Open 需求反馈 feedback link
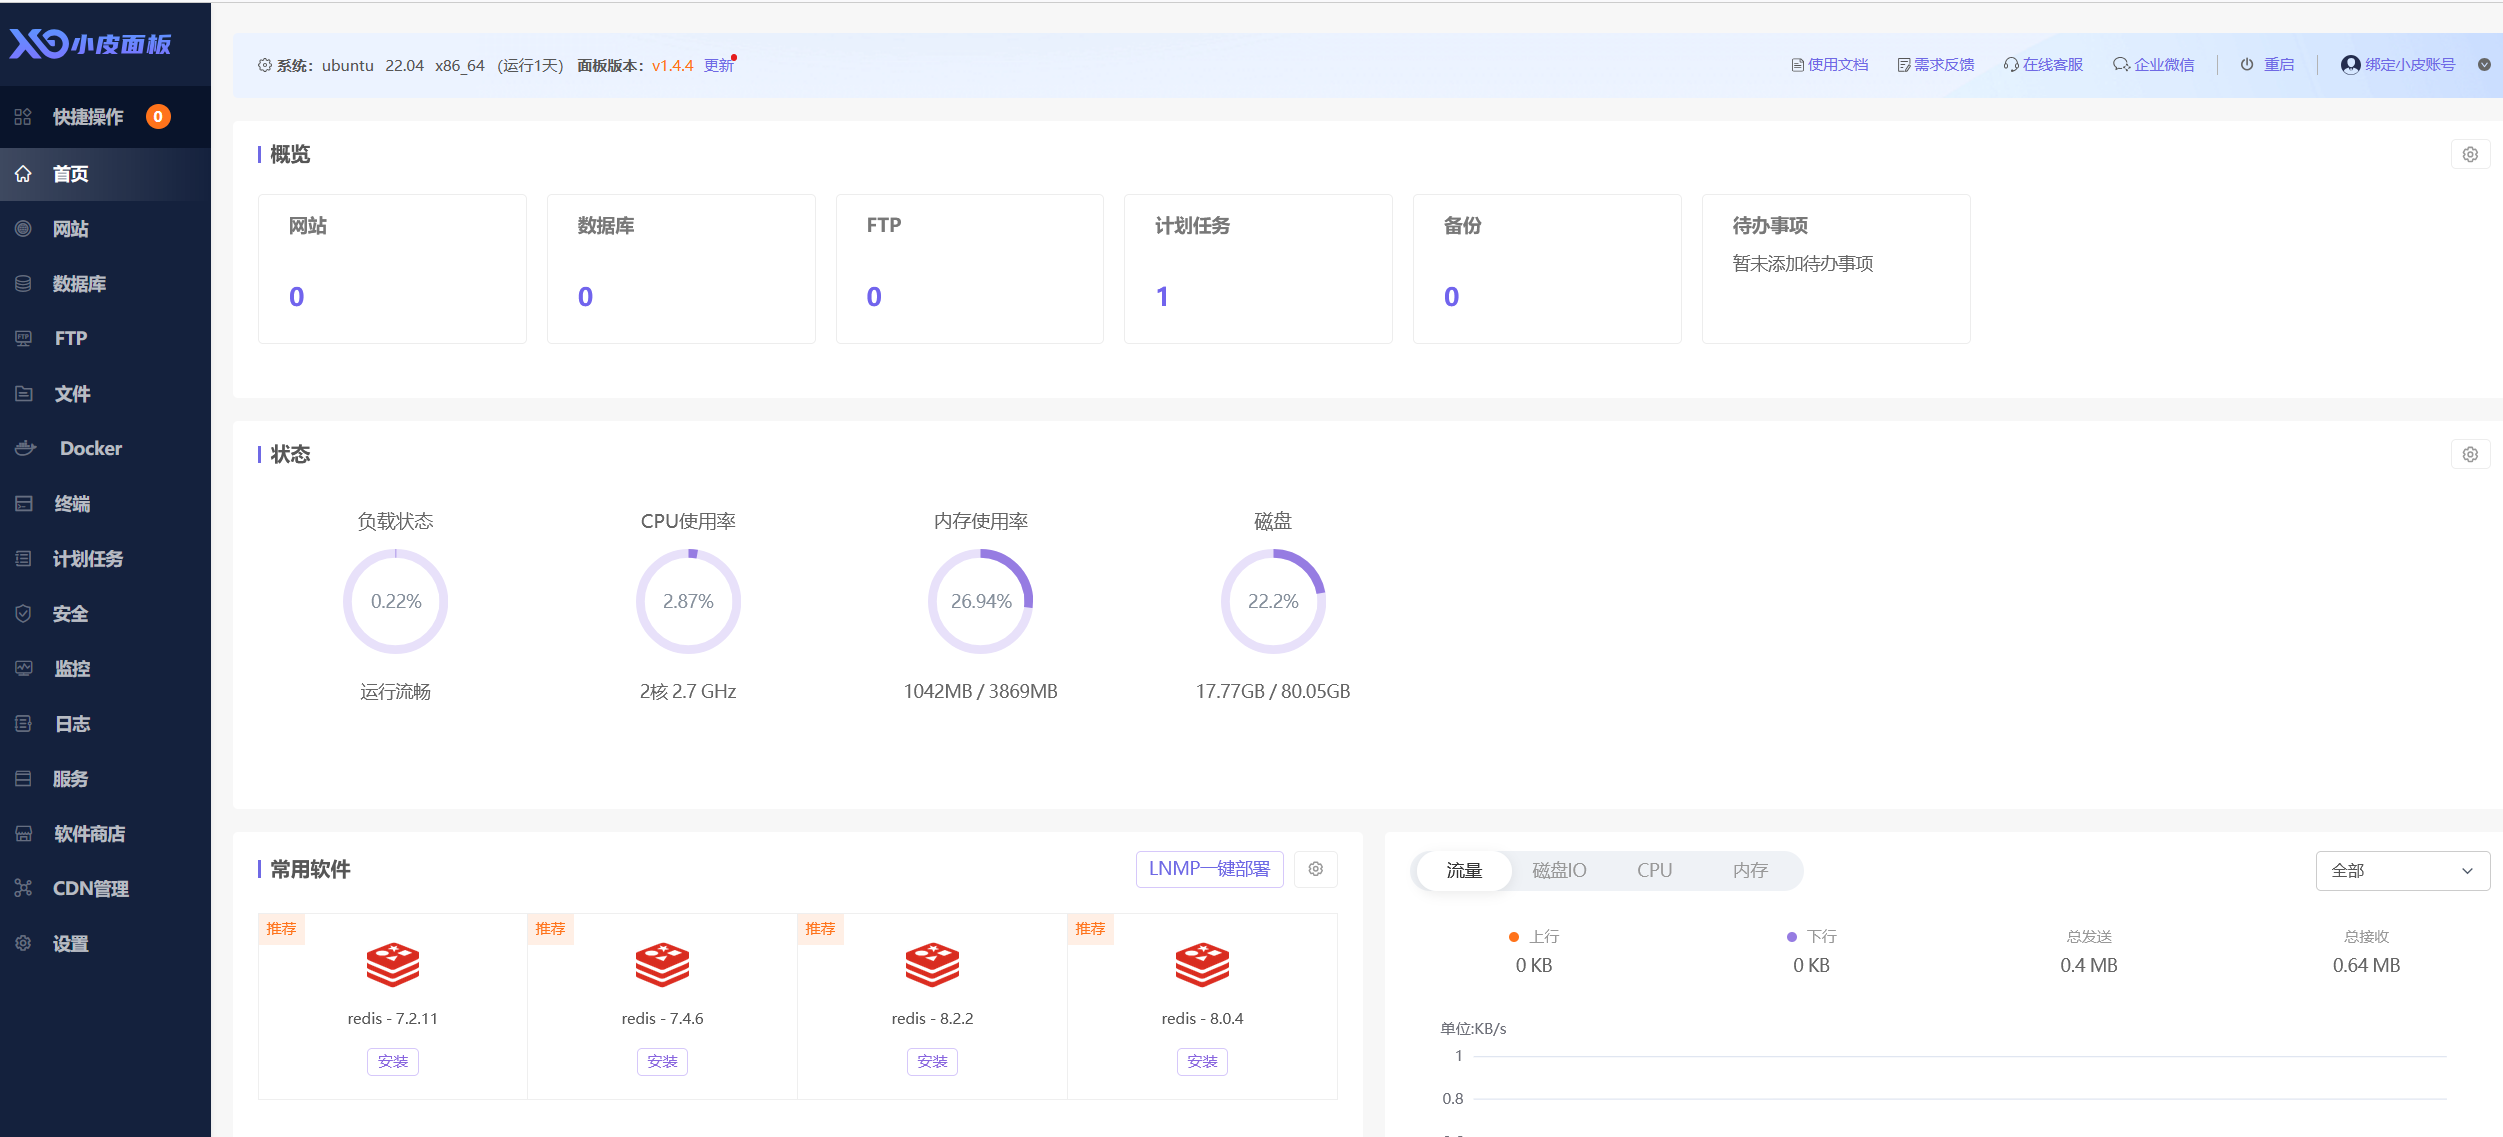 click(1936, 65)
